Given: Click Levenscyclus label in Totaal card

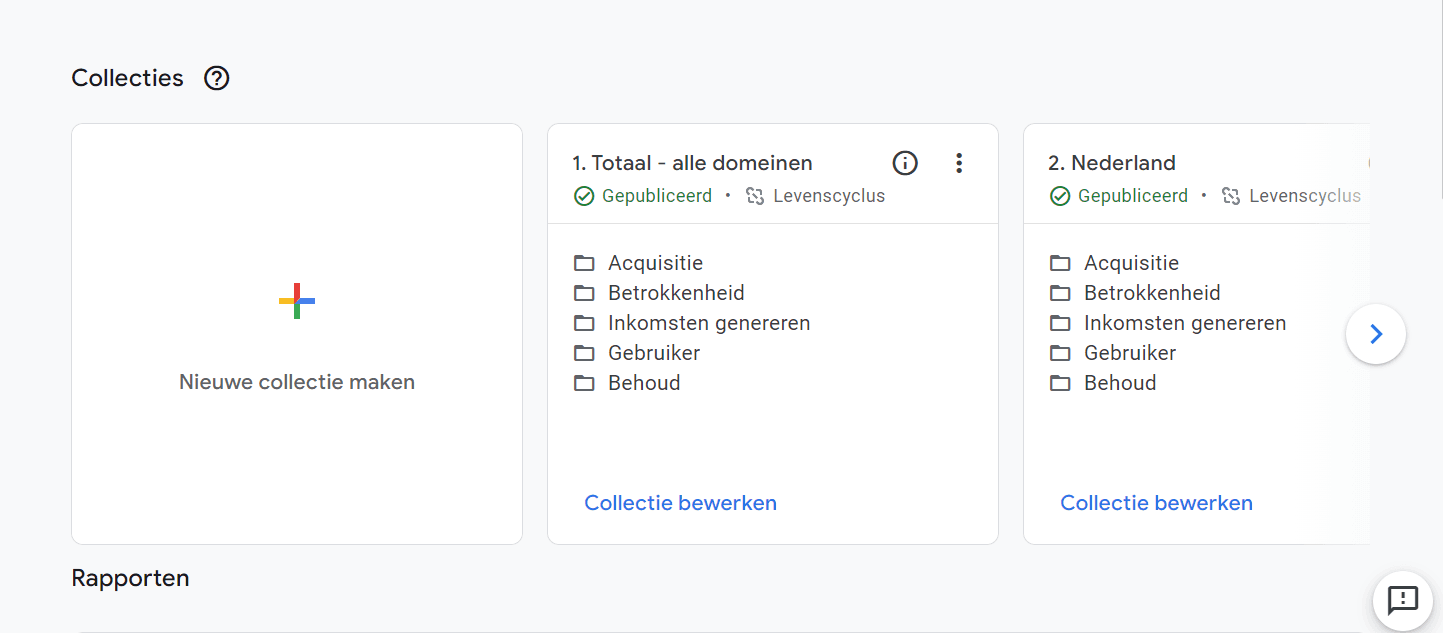Looking at the screenshot, I should tap(829, 196).
